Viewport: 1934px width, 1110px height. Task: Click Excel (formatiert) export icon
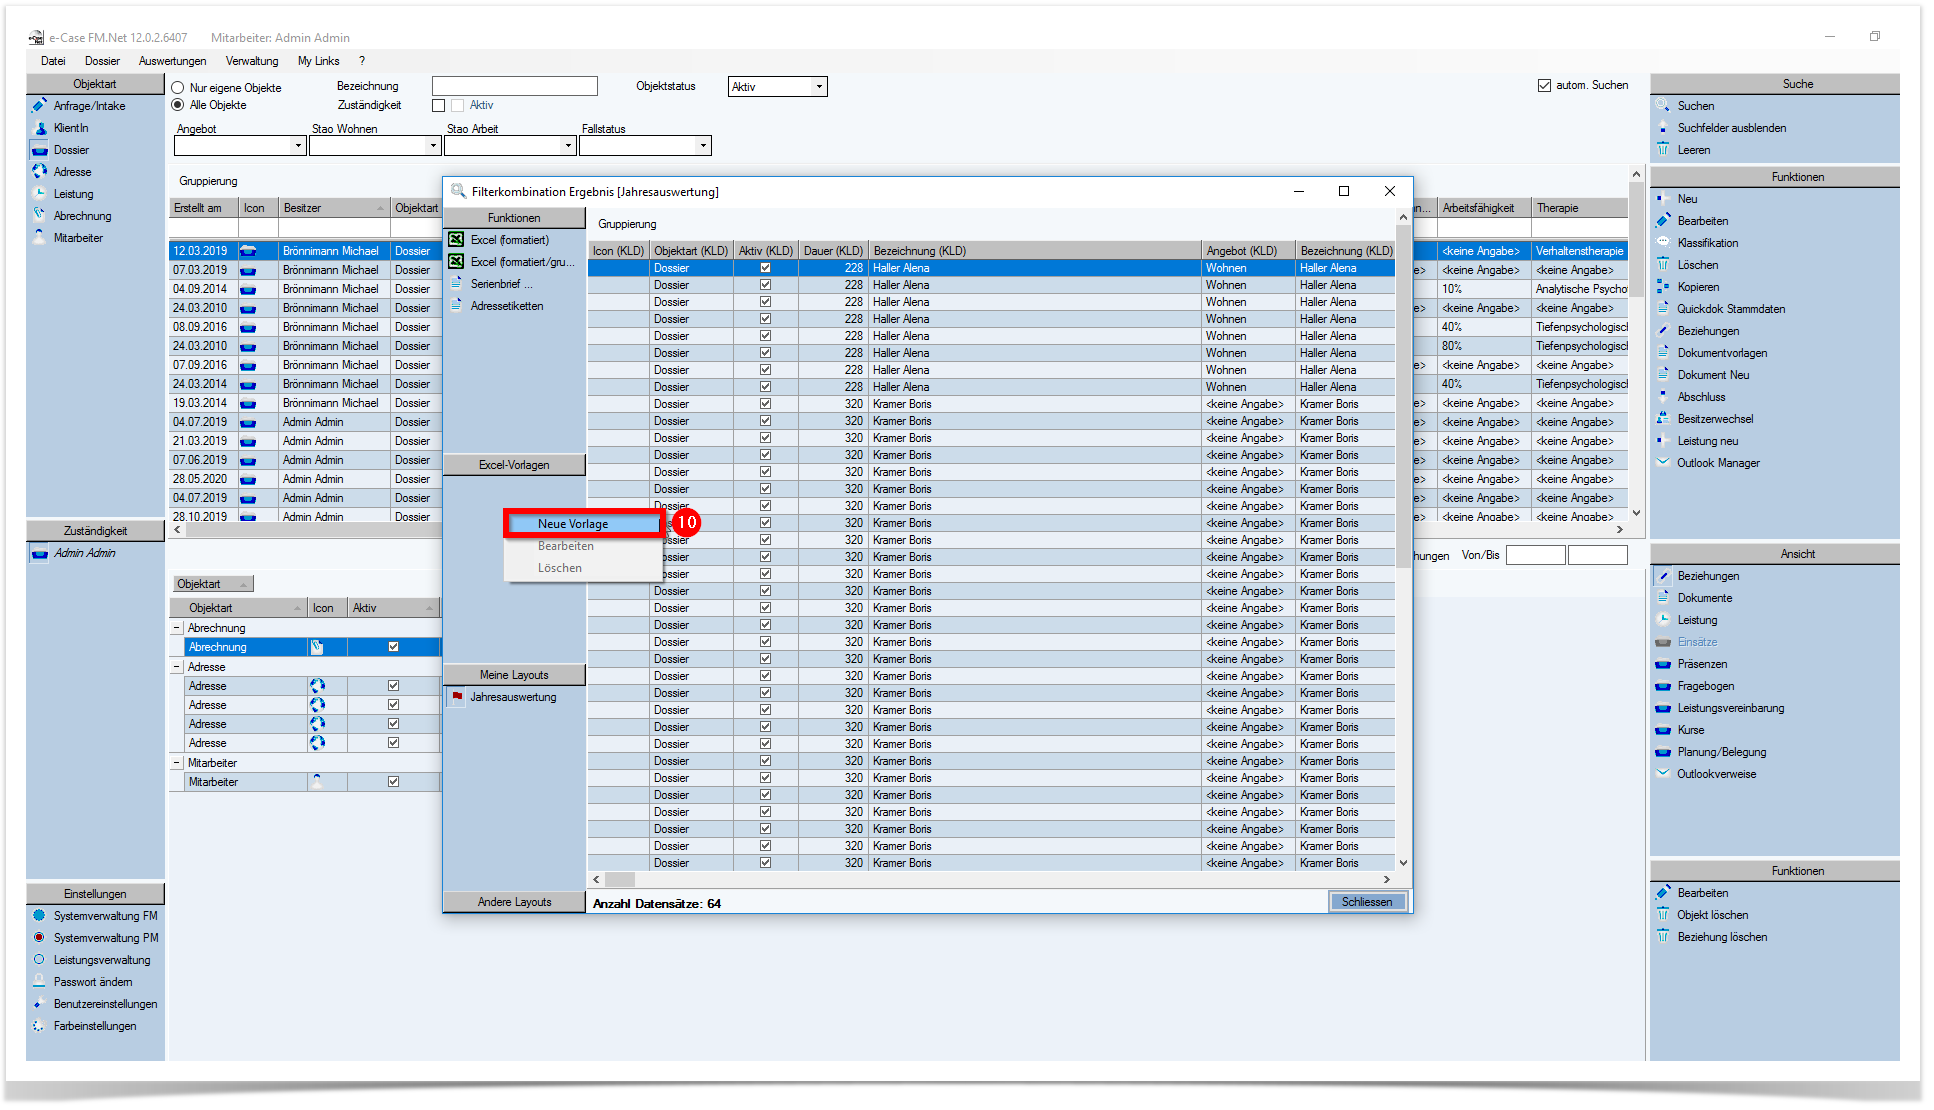click(x=456, y=240)
